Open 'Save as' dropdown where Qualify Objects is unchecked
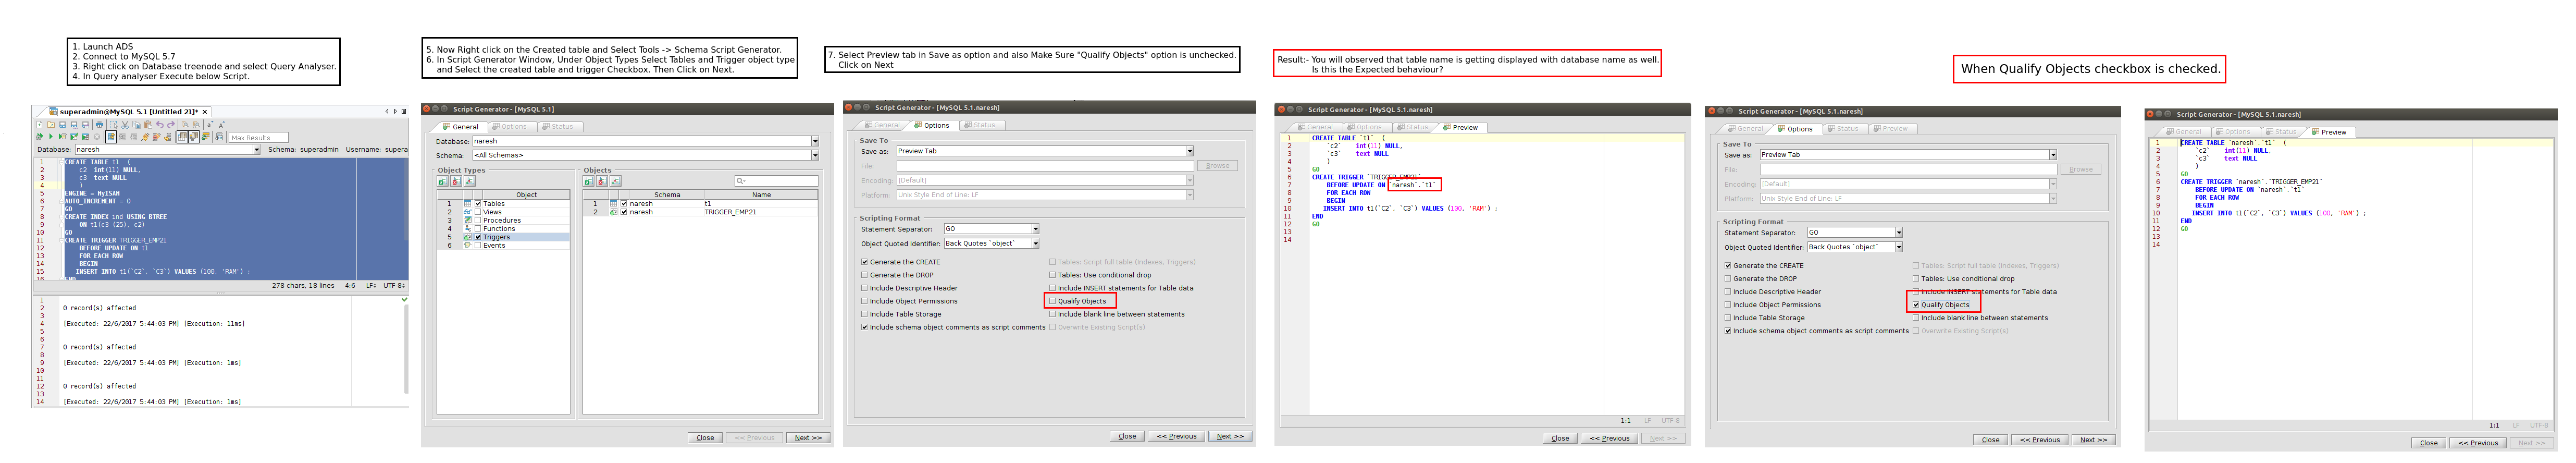Image resolution: width=2576 pixels, height=463 pixels. point(1189,151)
